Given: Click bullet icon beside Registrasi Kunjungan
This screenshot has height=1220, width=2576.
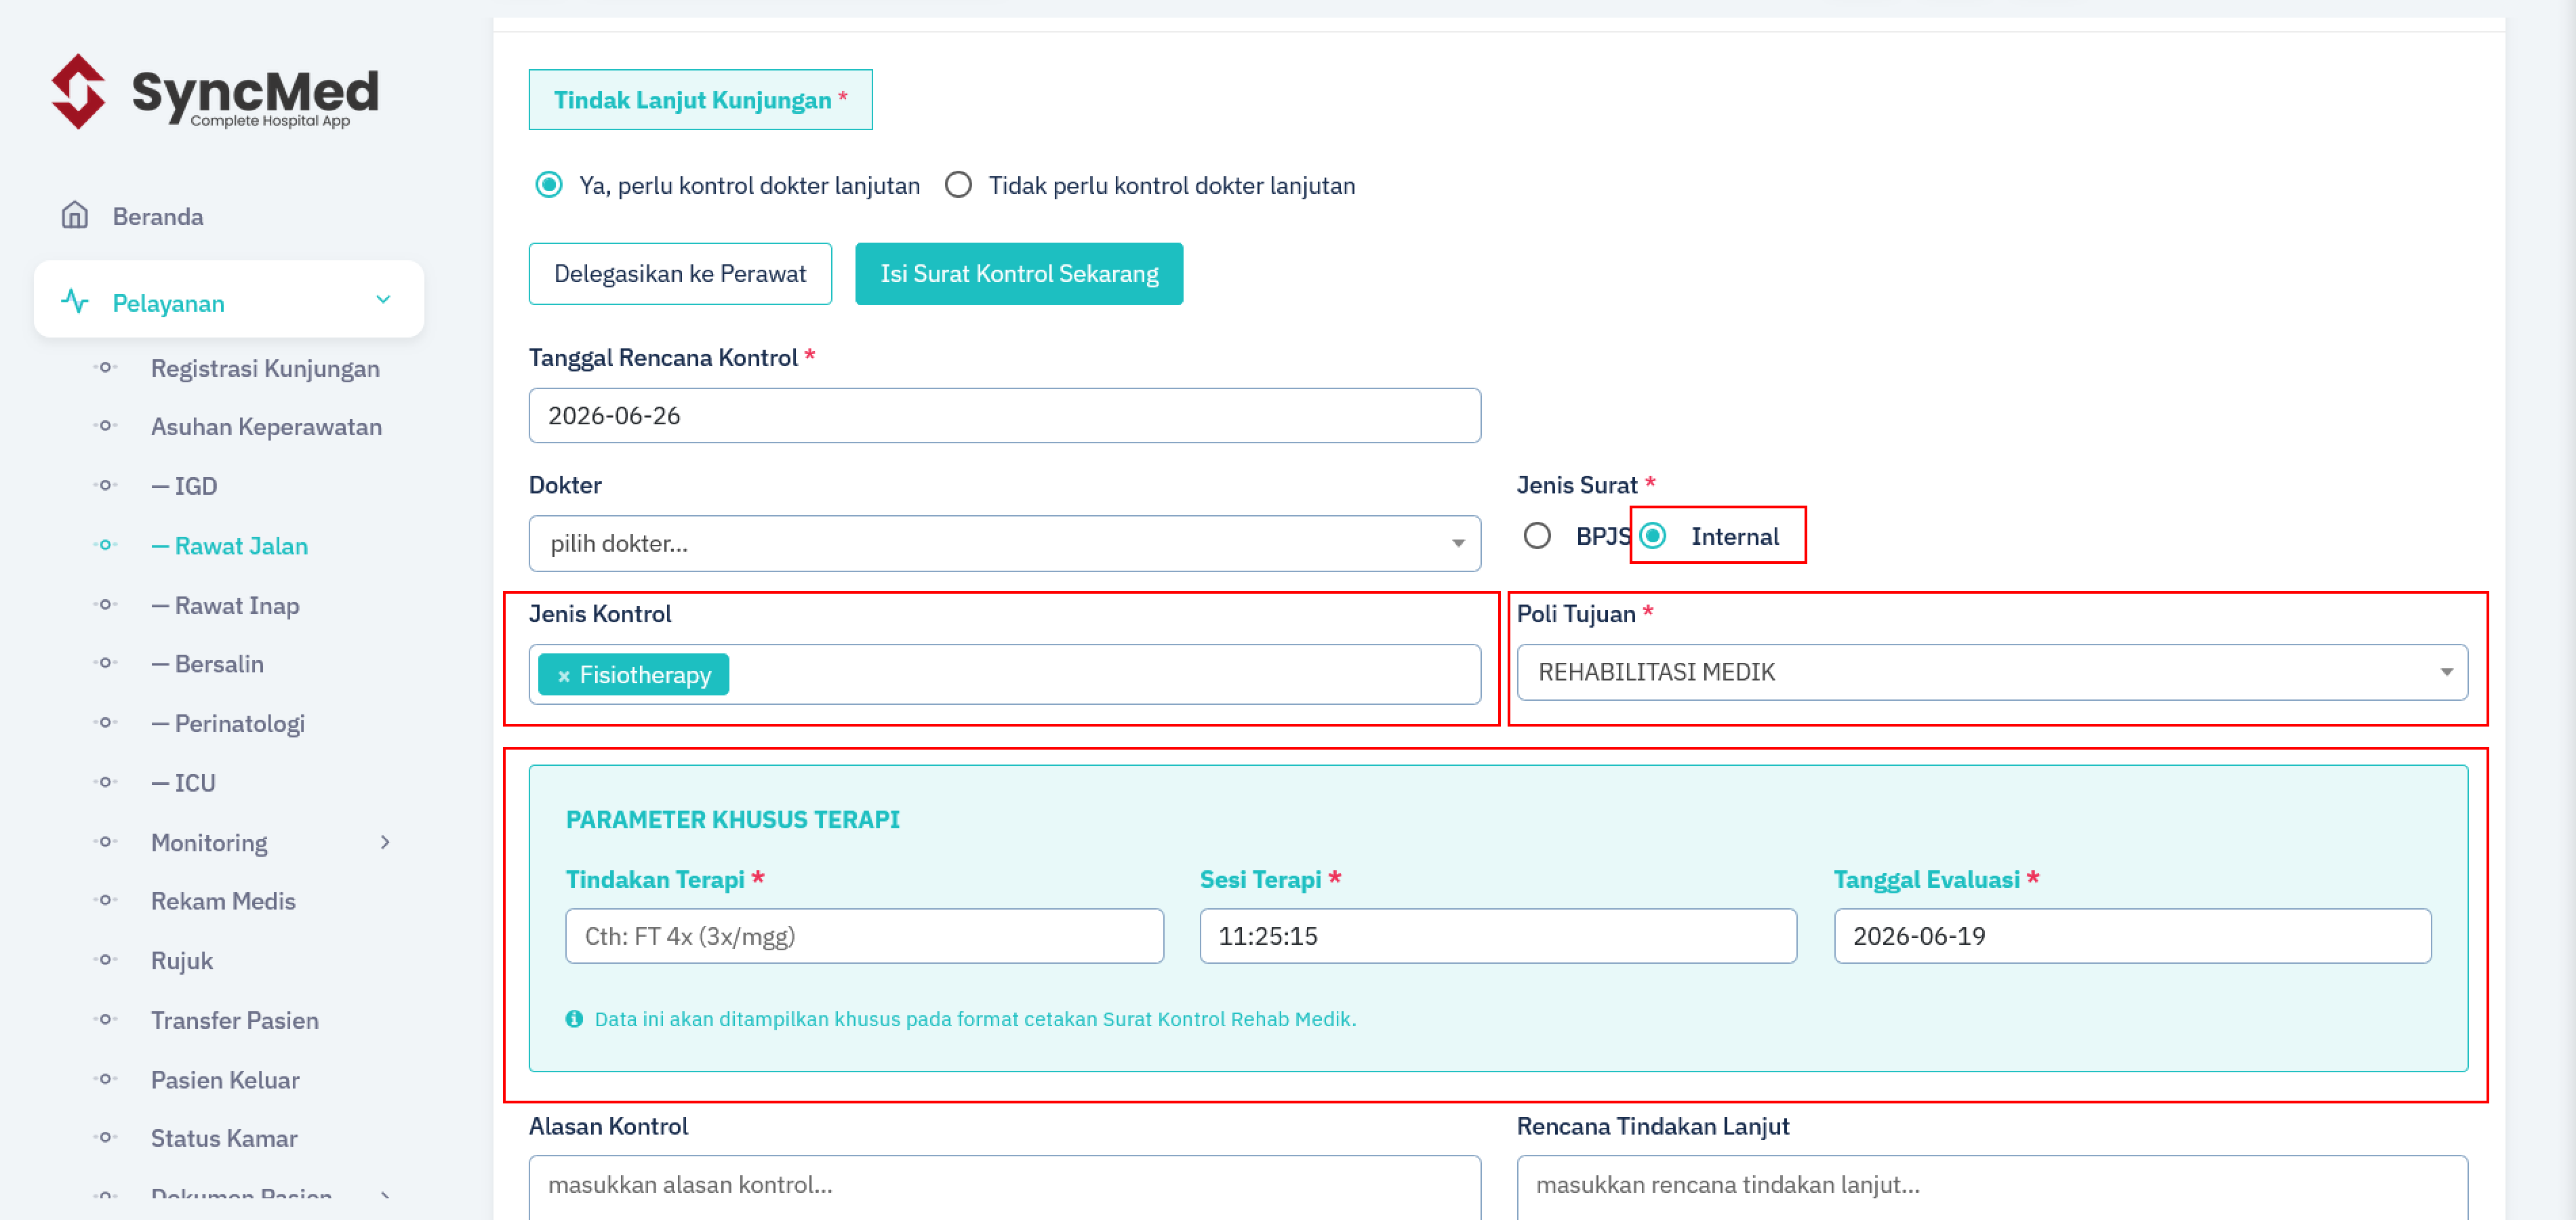Looking at the screenshot, I should click(105, 367).
